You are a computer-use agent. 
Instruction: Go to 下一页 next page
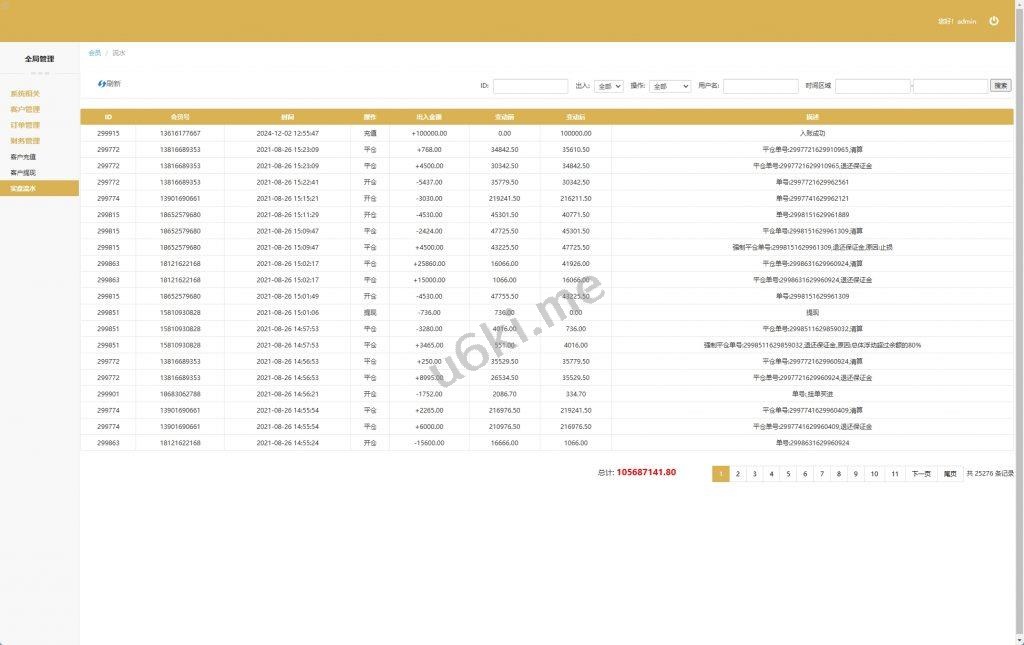click(x=920, y=474)
